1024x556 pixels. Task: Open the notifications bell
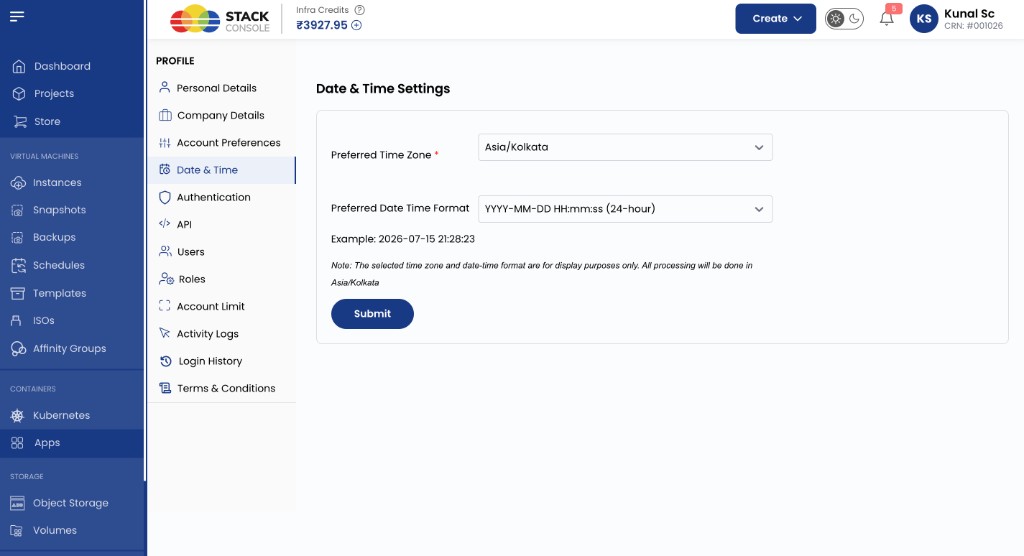886,18
